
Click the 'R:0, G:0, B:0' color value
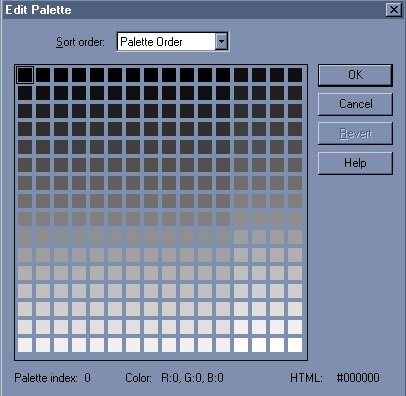tap(192, 378)
